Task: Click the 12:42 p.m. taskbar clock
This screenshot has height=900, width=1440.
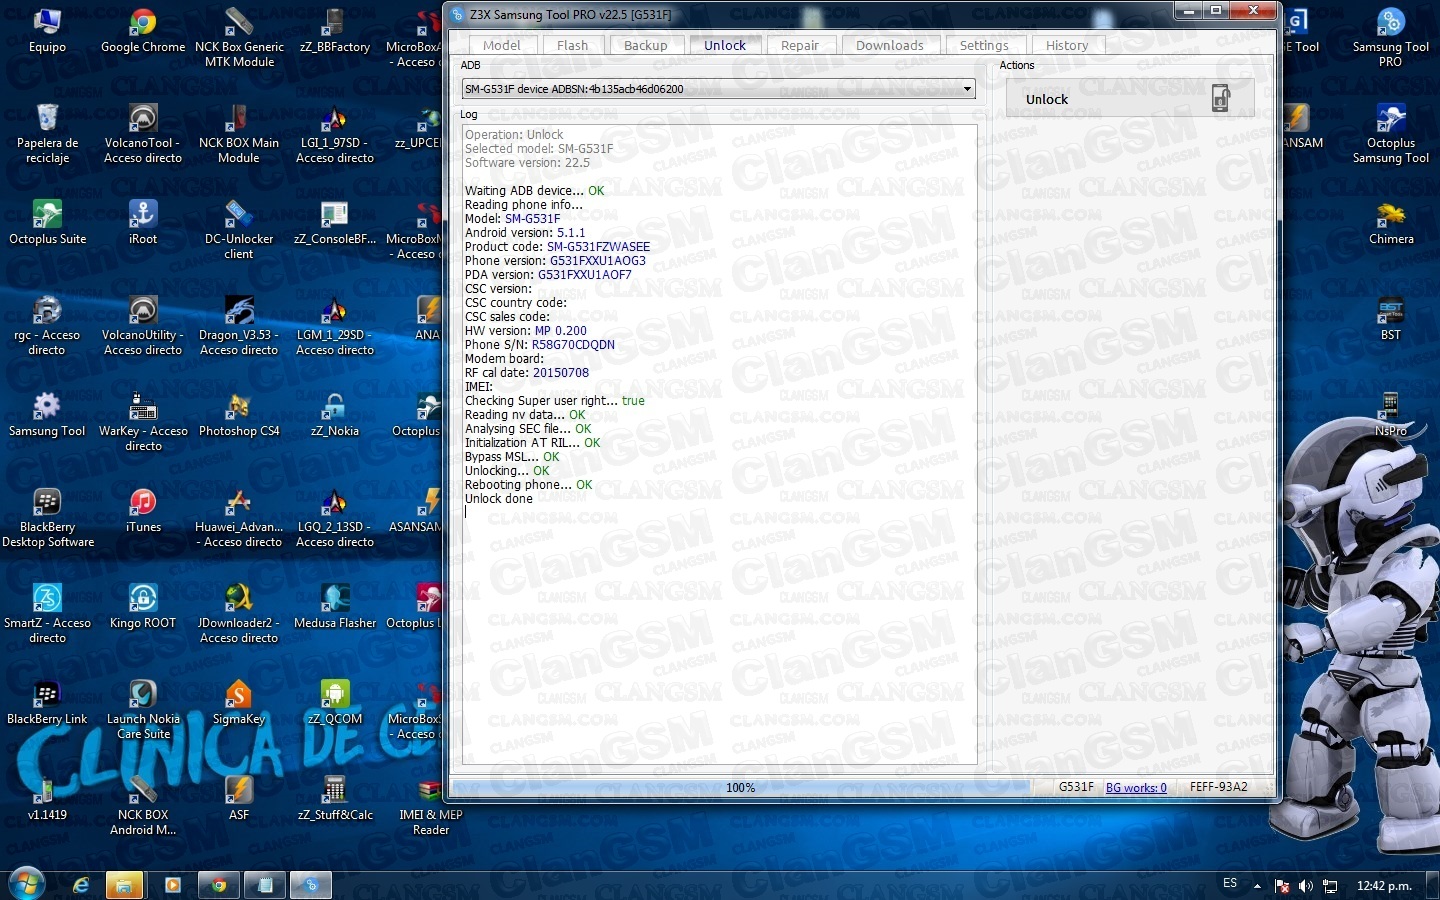Action: (1384, 886)
